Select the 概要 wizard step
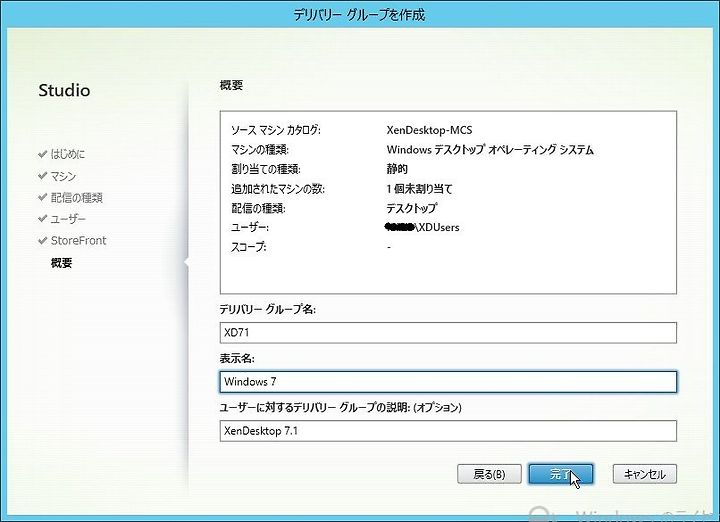The image size is (720, 522). click(x=62, y=263)
